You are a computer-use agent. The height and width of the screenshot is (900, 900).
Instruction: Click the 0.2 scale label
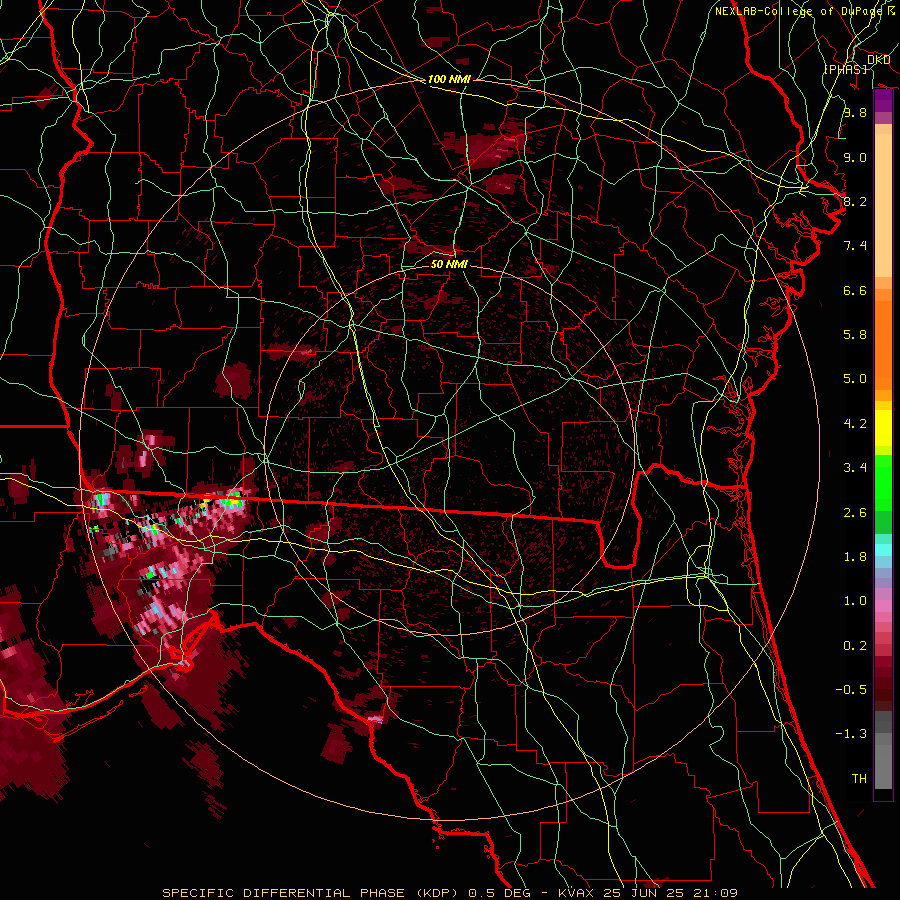(855, 646)
